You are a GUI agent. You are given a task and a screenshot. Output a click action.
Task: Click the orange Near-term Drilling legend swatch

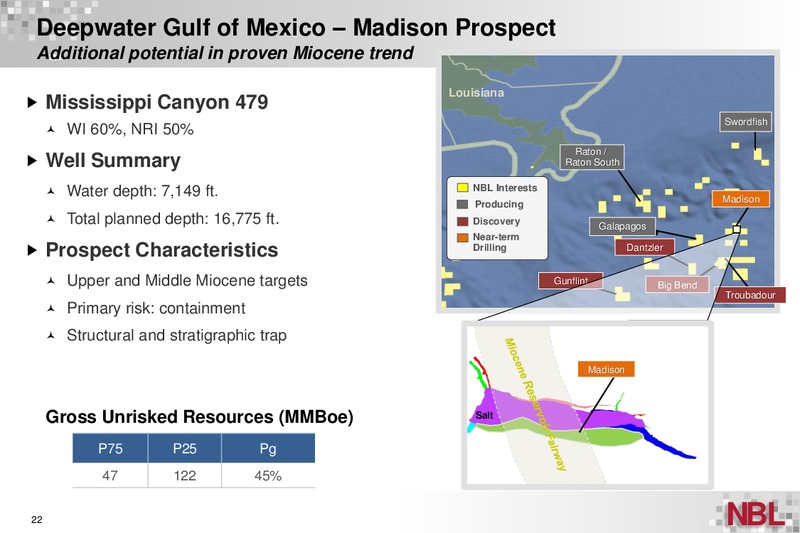[x=462, y=238]
